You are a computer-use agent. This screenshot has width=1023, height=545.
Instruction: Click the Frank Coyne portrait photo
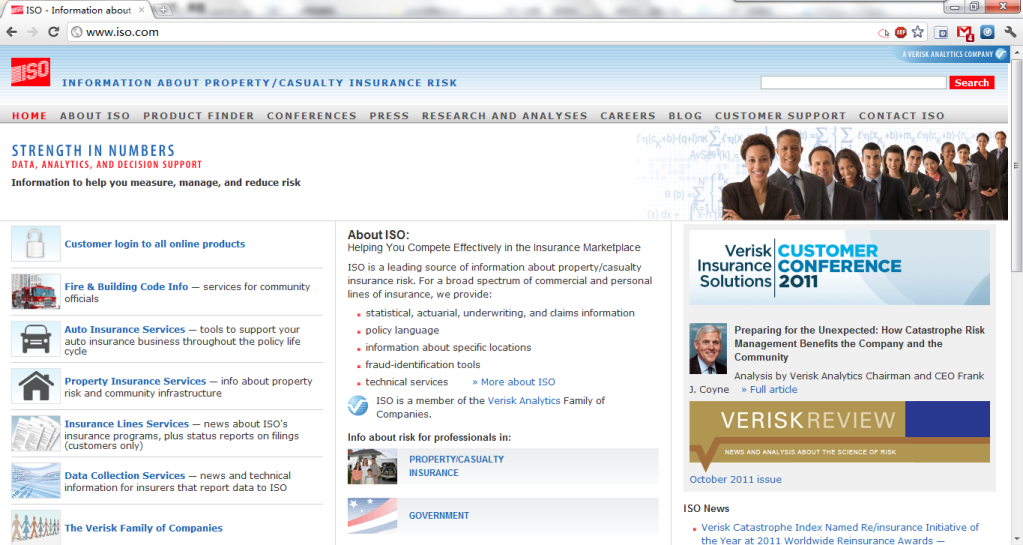708,349
